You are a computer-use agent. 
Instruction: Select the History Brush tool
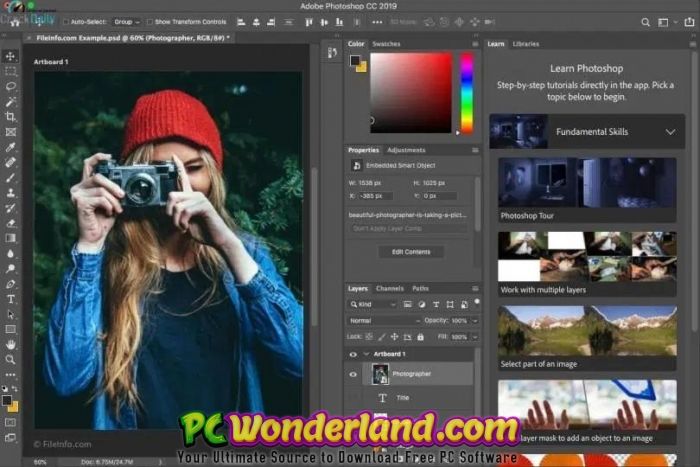click(10, 208)
